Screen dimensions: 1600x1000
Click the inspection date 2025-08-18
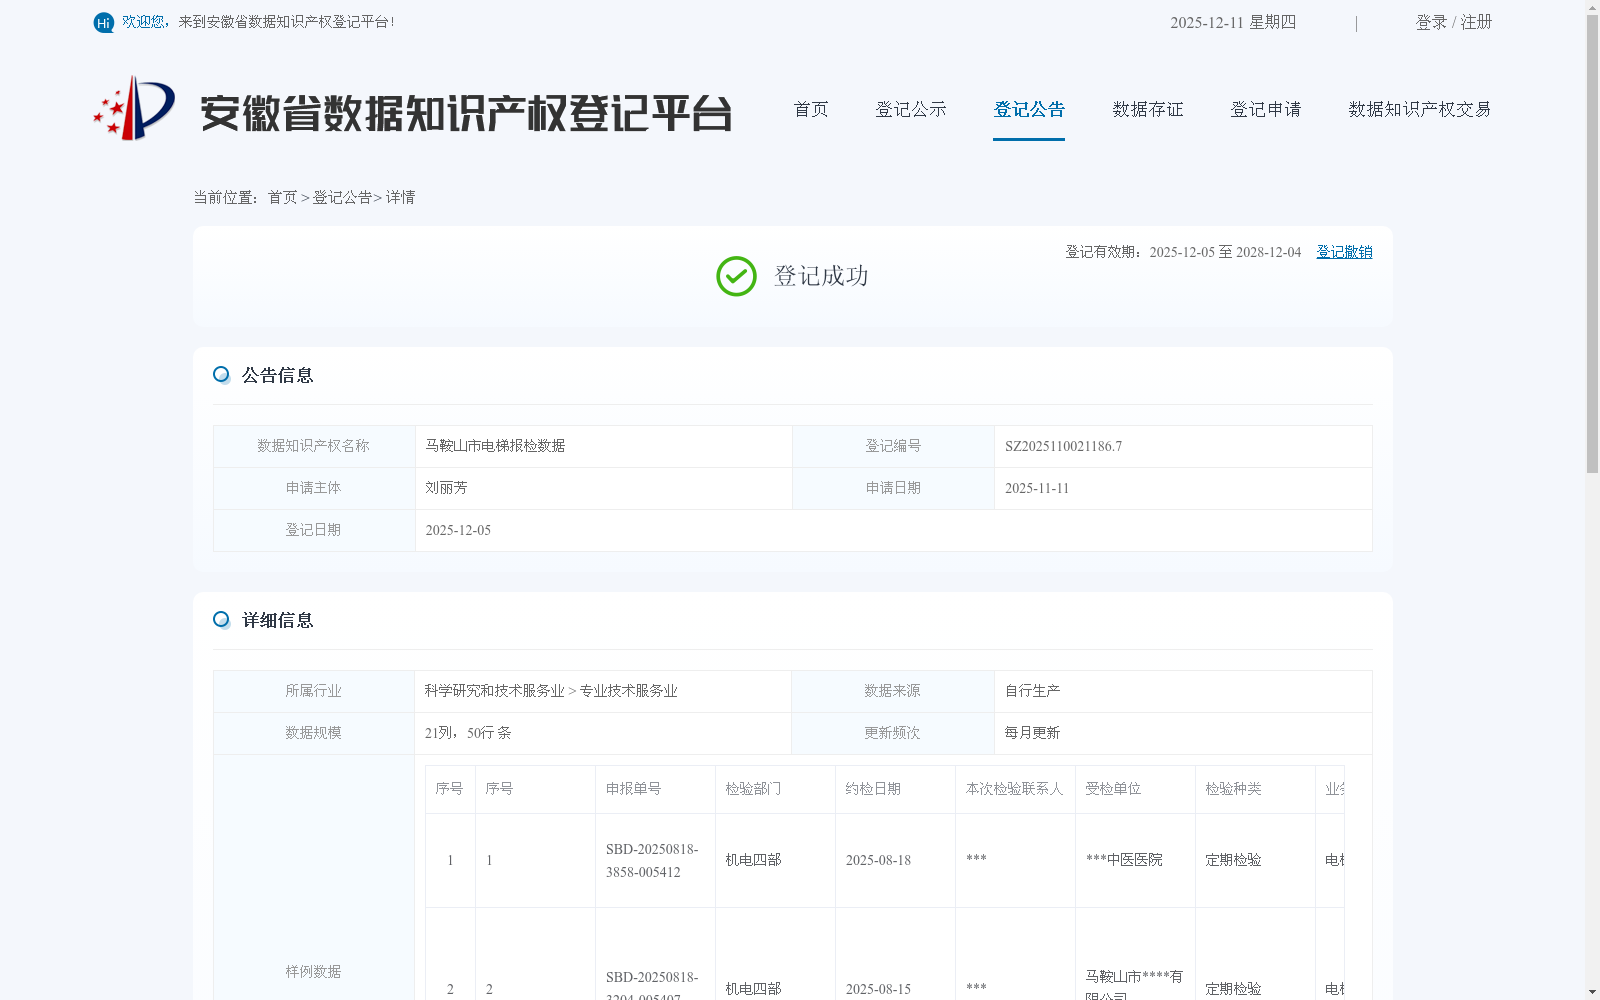878,861
